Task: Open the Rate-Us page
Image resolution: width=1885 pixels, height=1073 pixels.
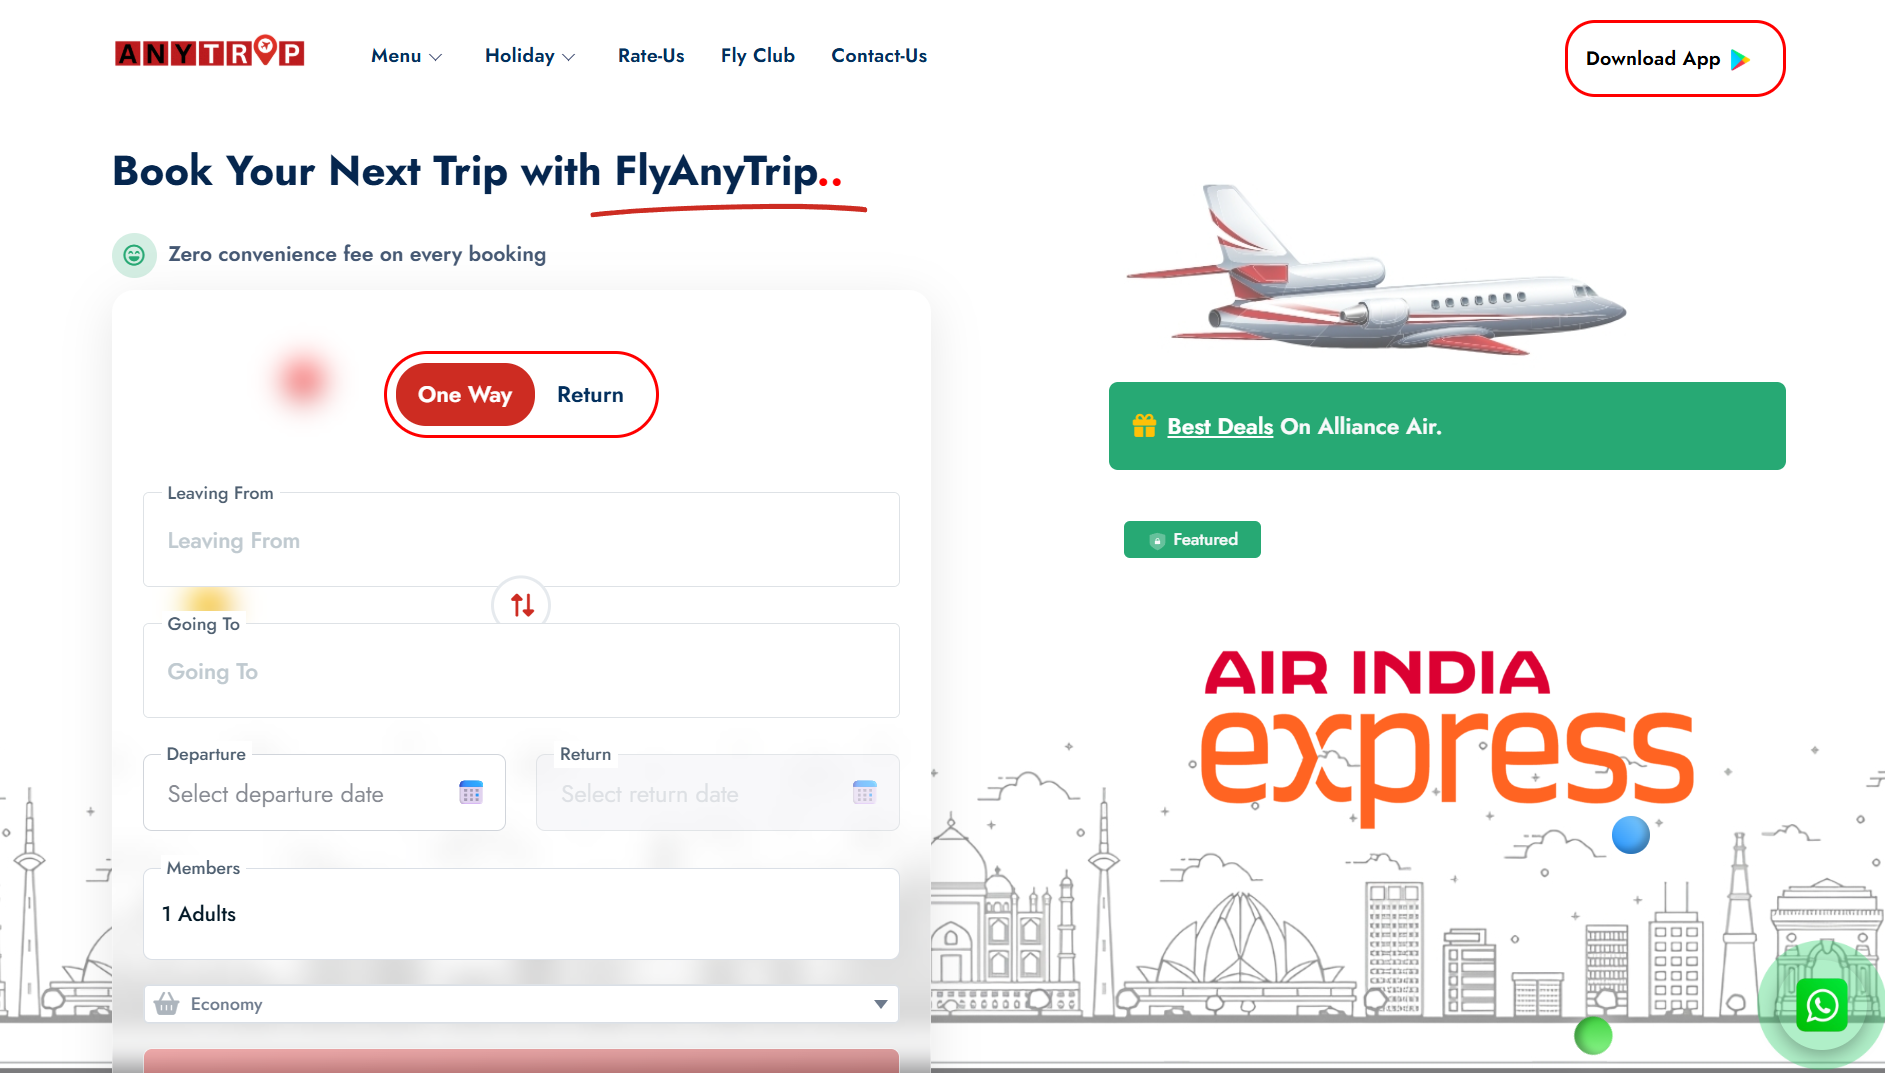Action: (651, 56)
